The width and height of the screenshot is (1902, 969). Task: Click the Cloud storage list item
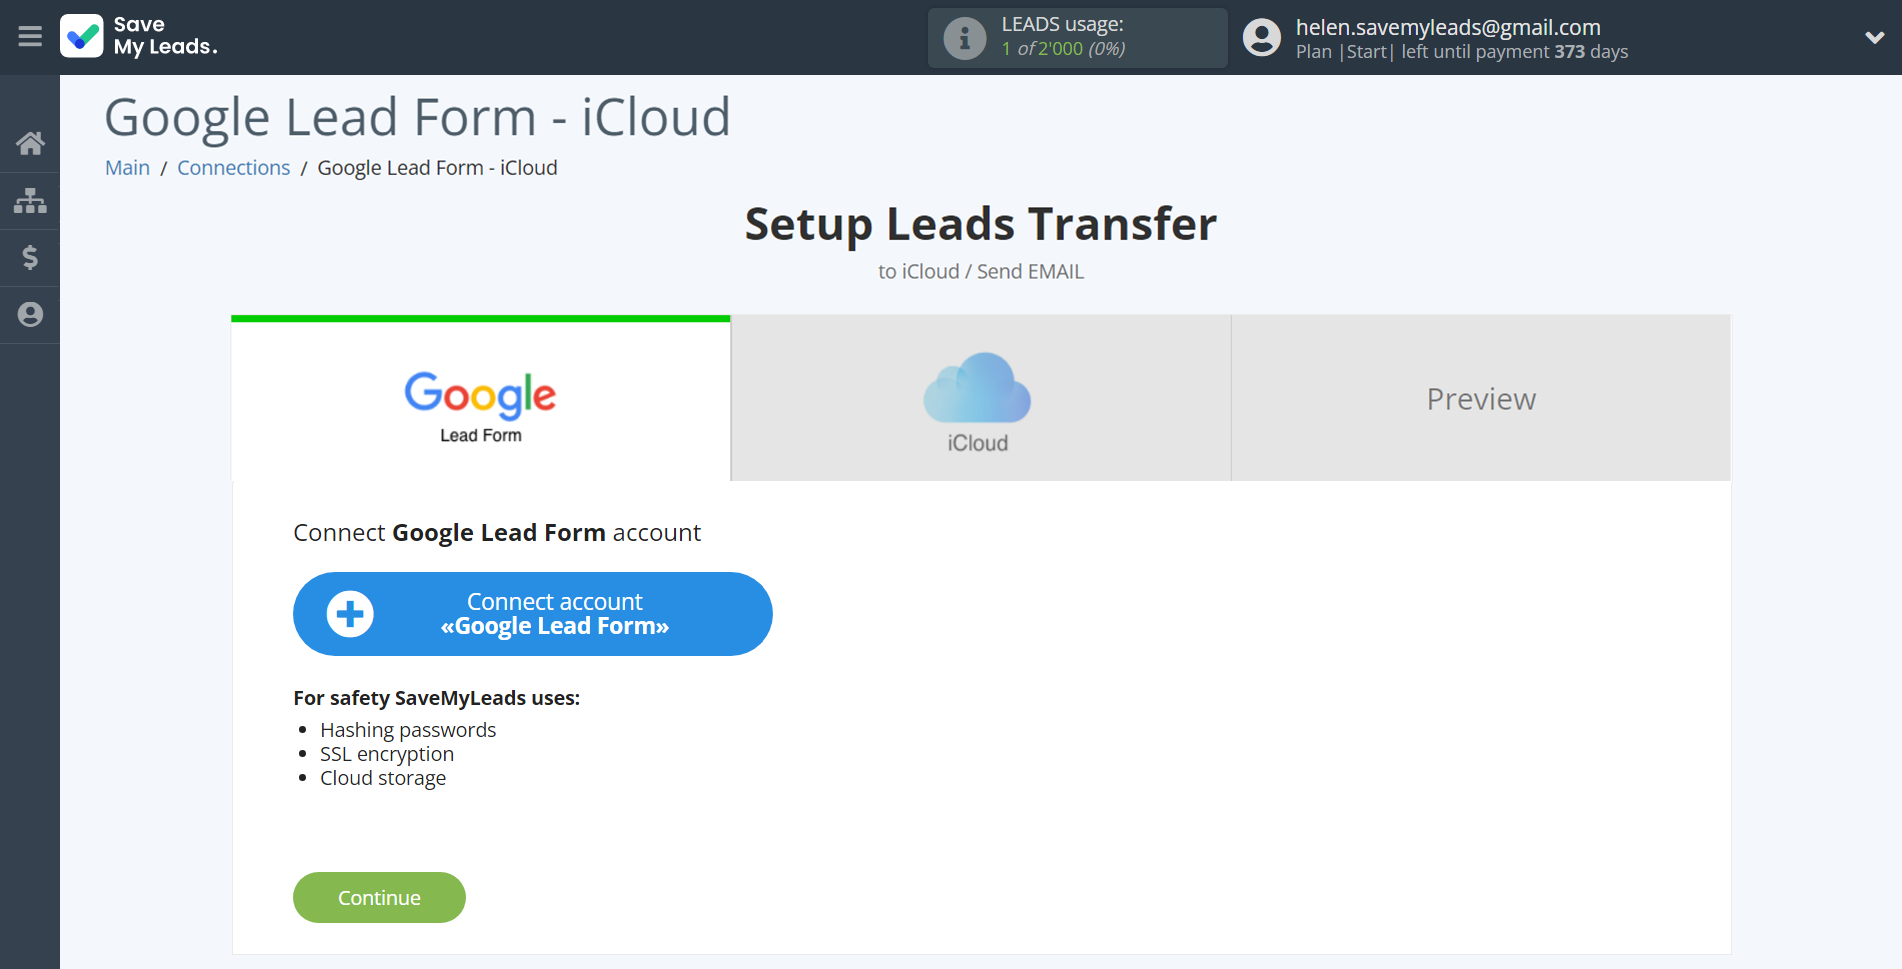coord(383,778)
